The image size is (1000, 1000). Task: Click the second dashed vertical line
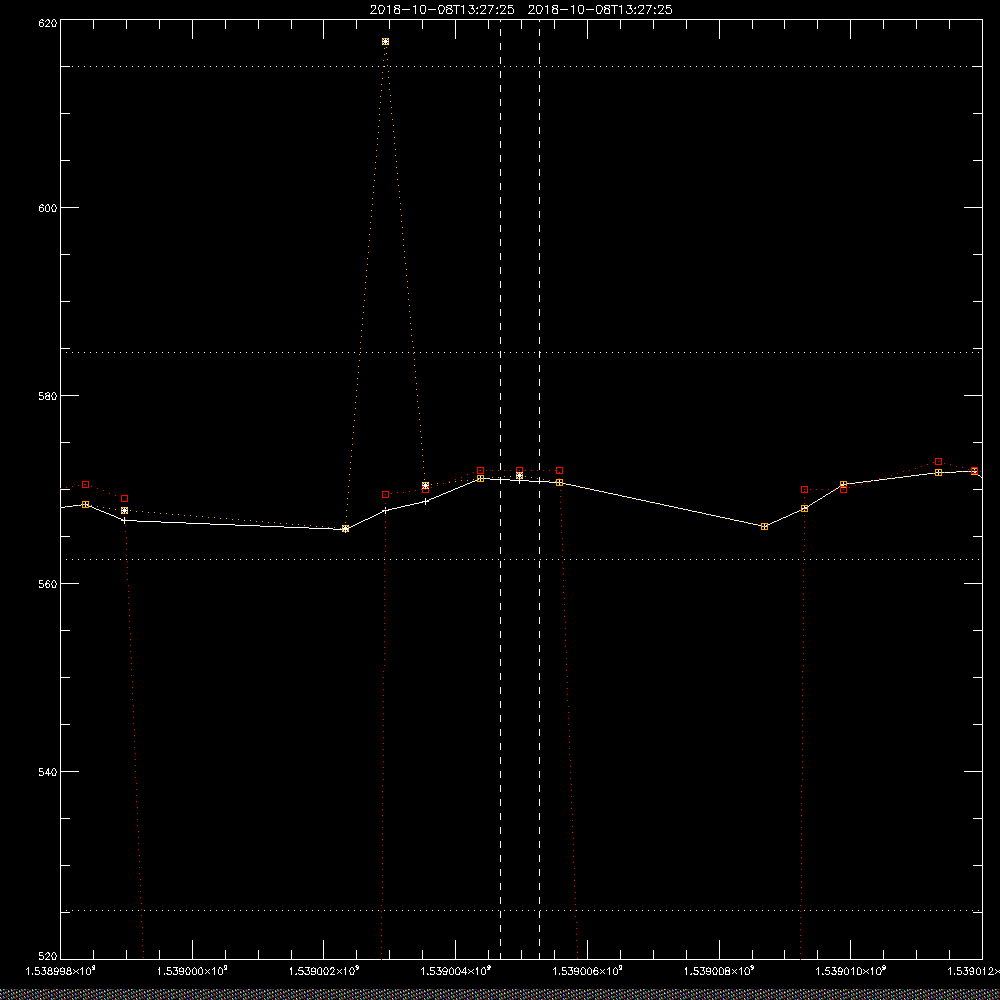tap(540, 489)
